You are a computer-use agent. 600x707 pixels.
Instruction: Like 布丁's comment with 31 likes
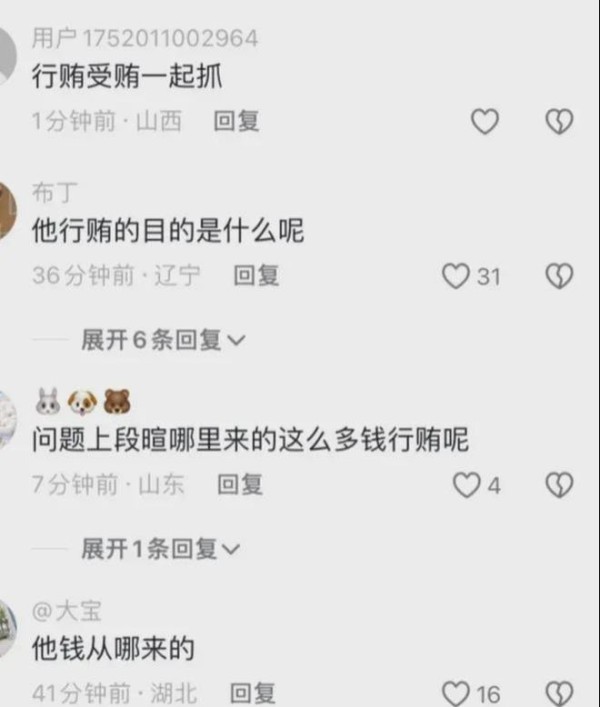[456, 276]
